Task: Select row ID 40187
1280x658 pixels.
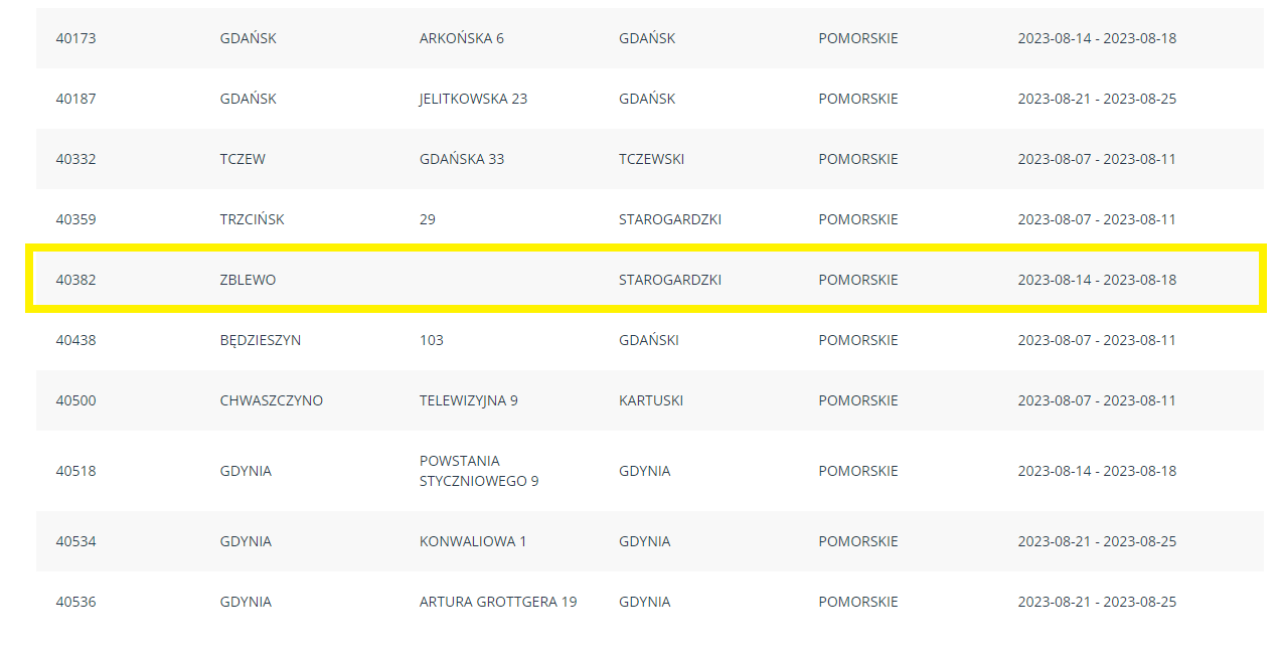Action: pos(76,99)
